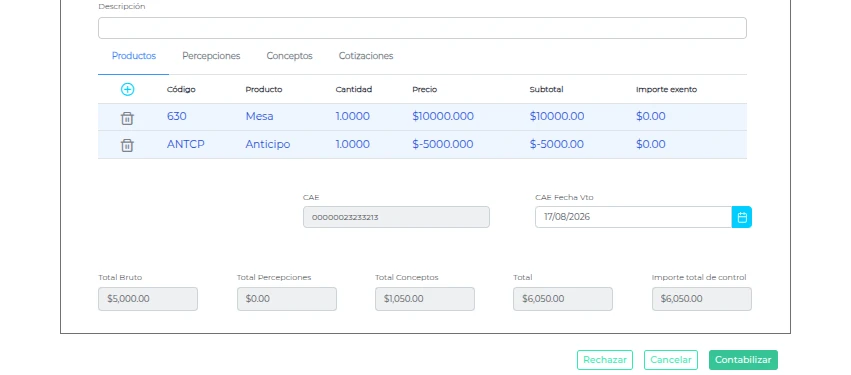Click the price $10000.000
Screen dimensions: 851x375
pyautogui.click(x=443, y=117)
